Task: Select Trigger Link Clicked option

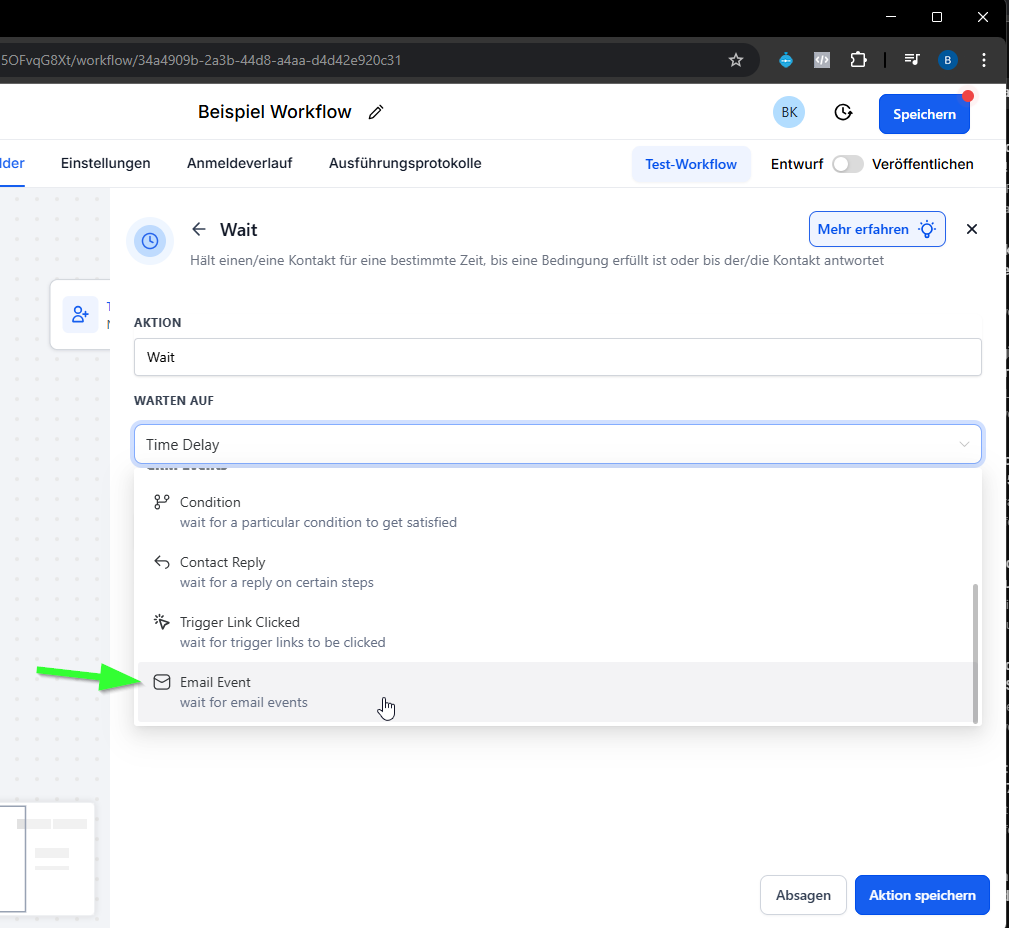Action: (555, 632)
